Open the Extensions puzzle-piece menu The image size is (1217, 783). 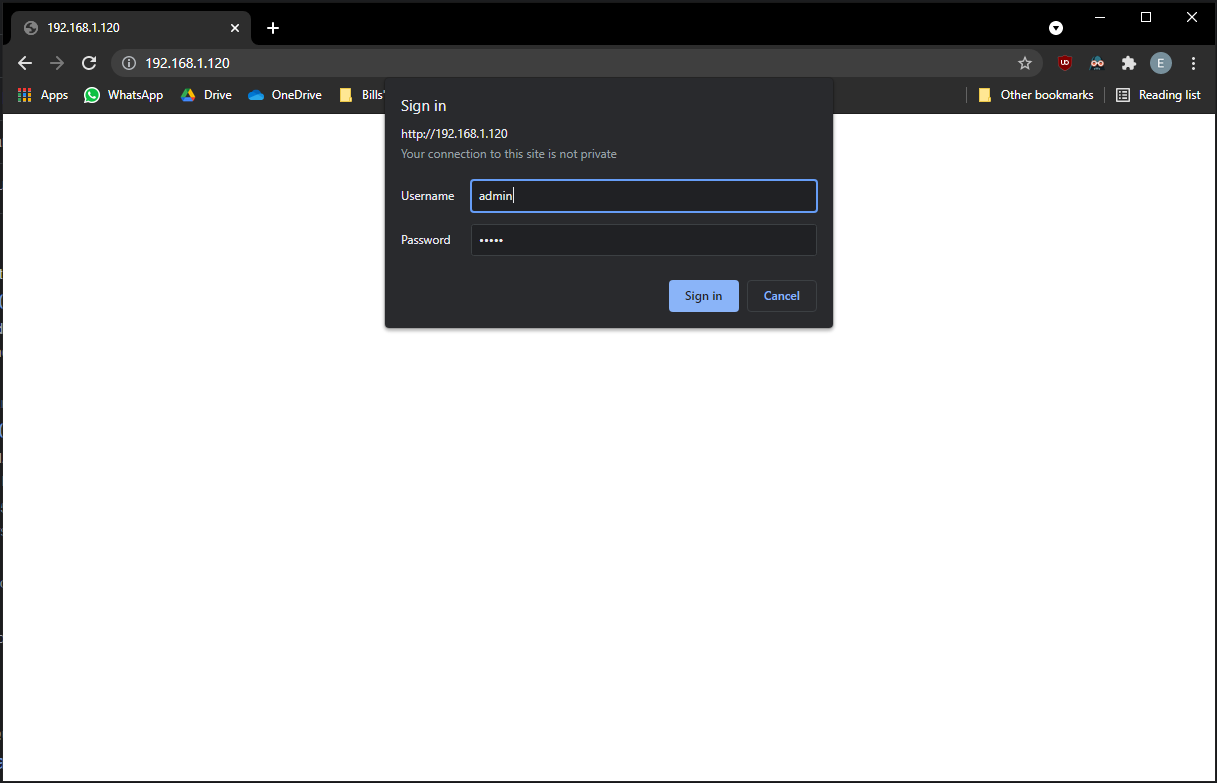[x=1129, y=63]
